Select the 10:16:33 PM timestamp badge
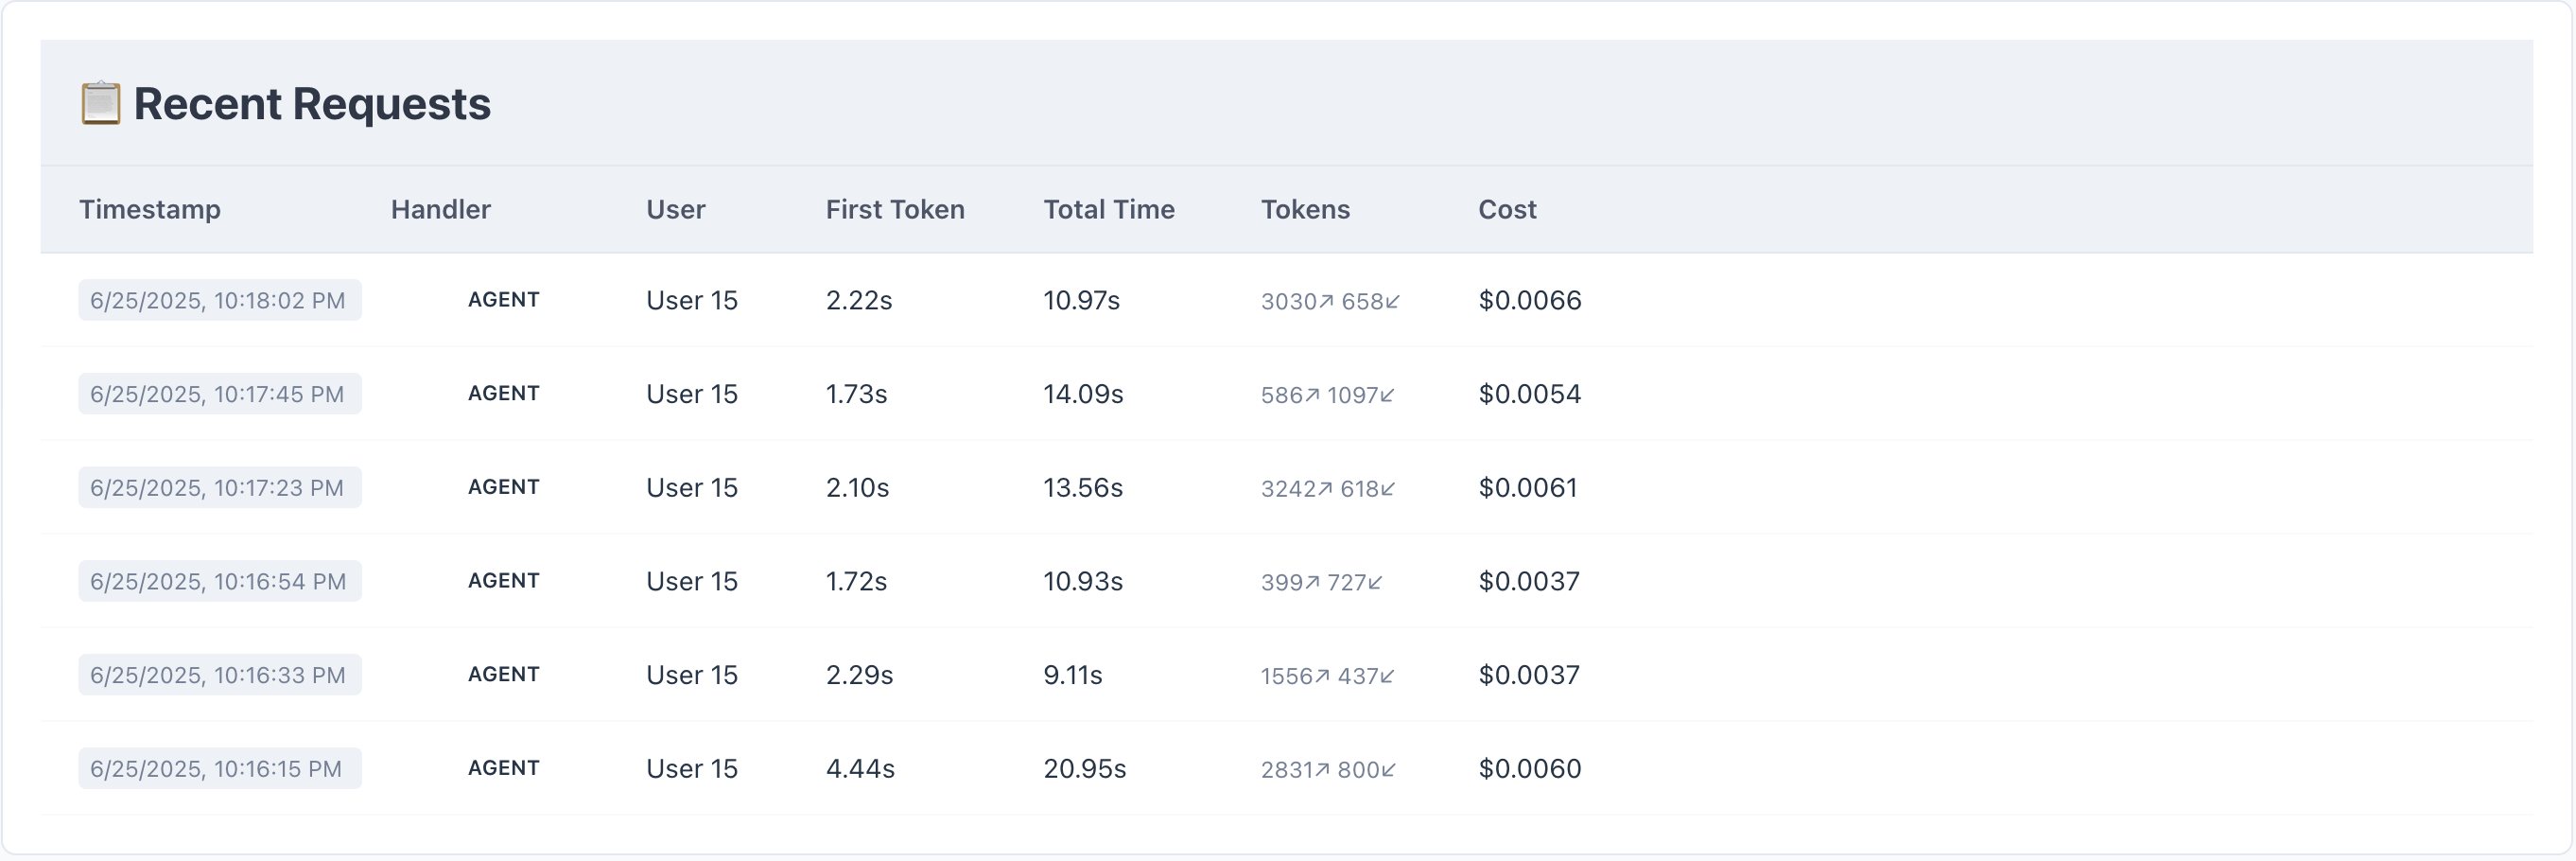 pyautogui.click(x=219, y=675)
